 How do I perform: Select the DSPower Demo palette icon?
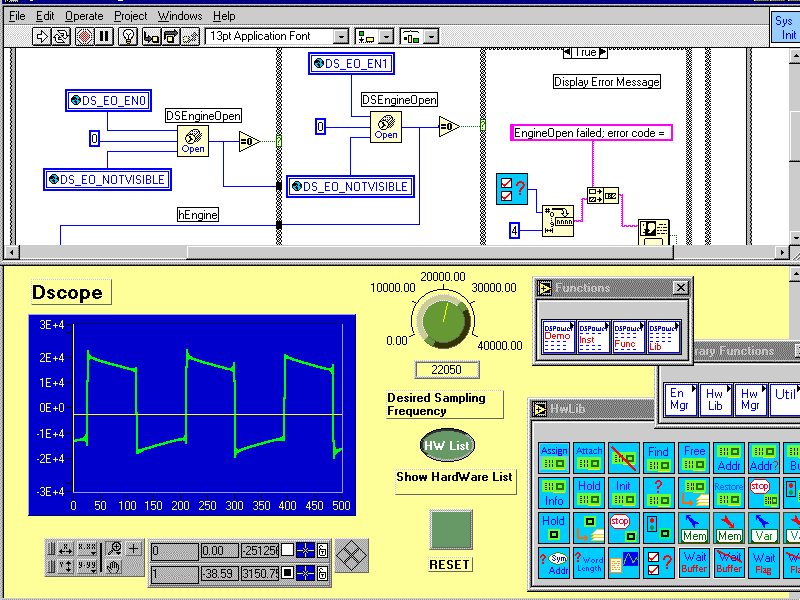[559, 335]
